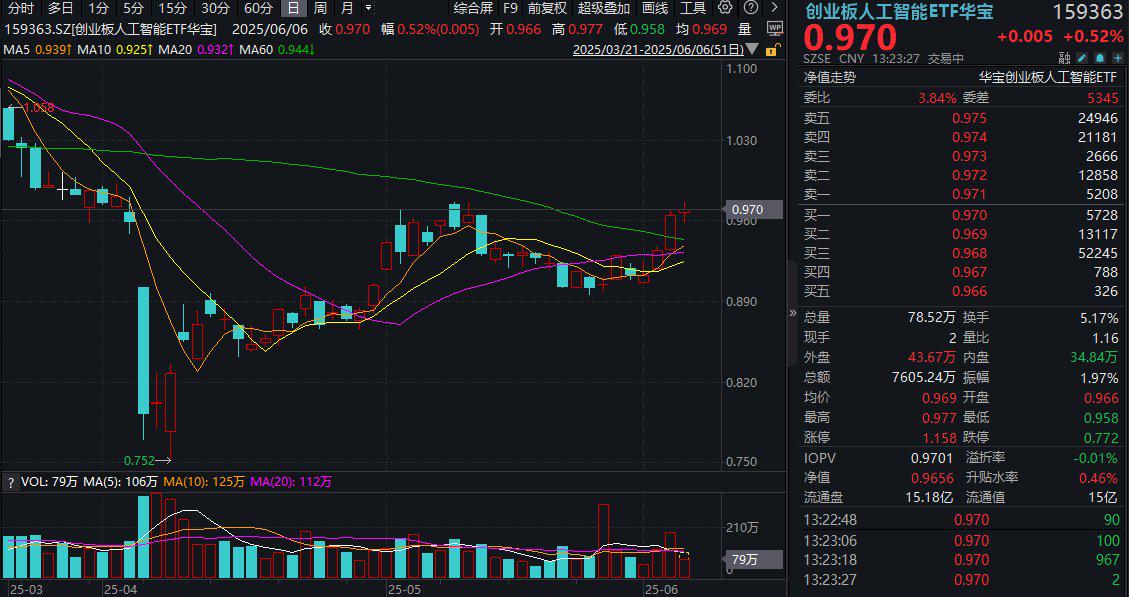The height and width of the screenshot is (597, 1129).
Task: Select the 日 daily period tab
Action: pos(292,9)
